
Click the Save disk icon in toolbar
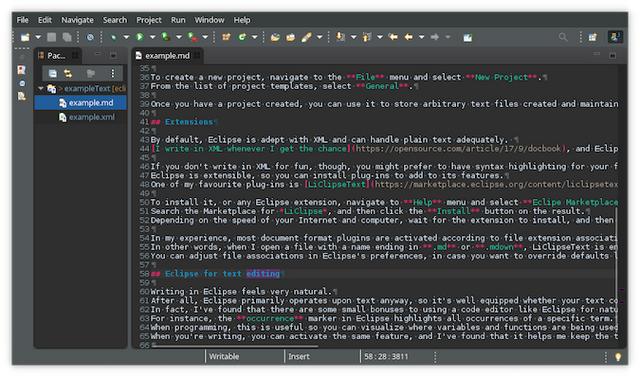tap(51, 37)
